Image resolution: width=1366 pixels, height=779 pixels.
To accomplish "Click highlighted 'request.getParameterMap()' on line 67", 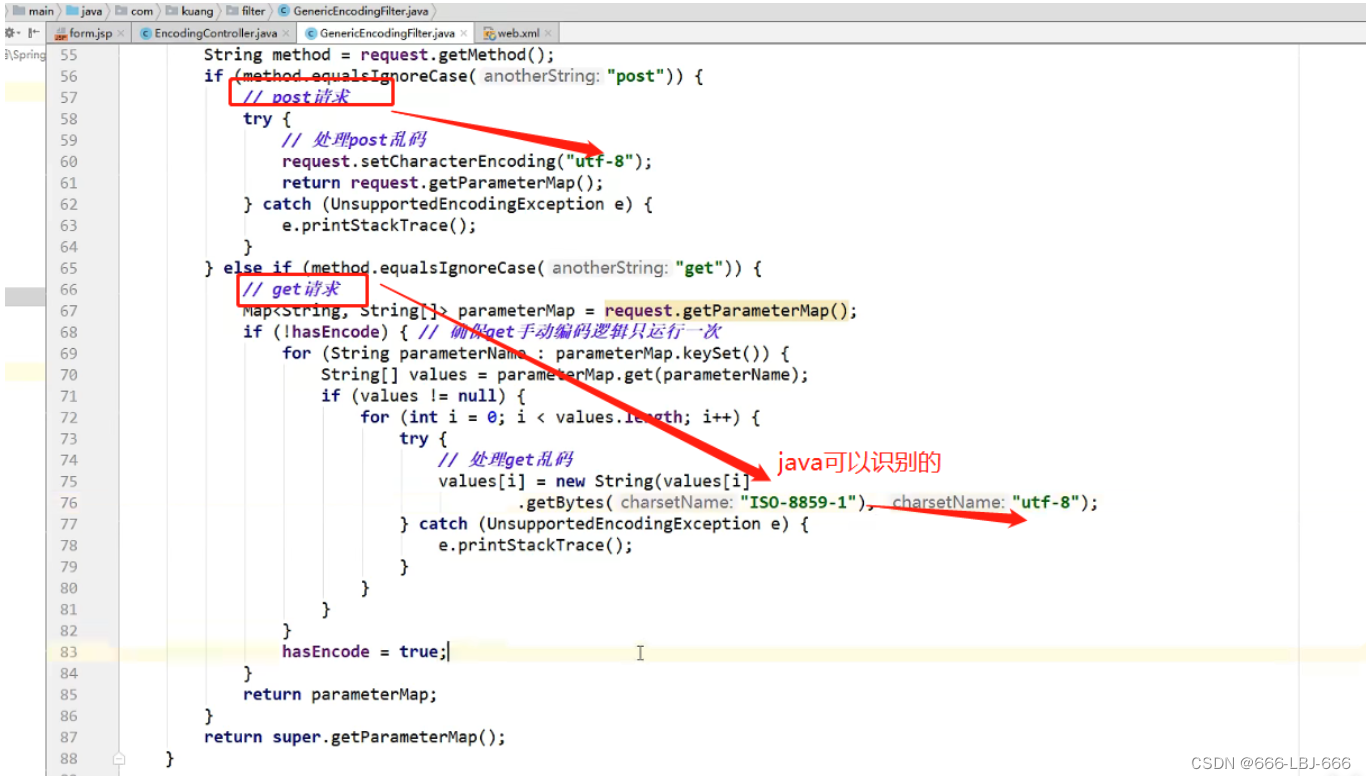I will click(726, 310).
